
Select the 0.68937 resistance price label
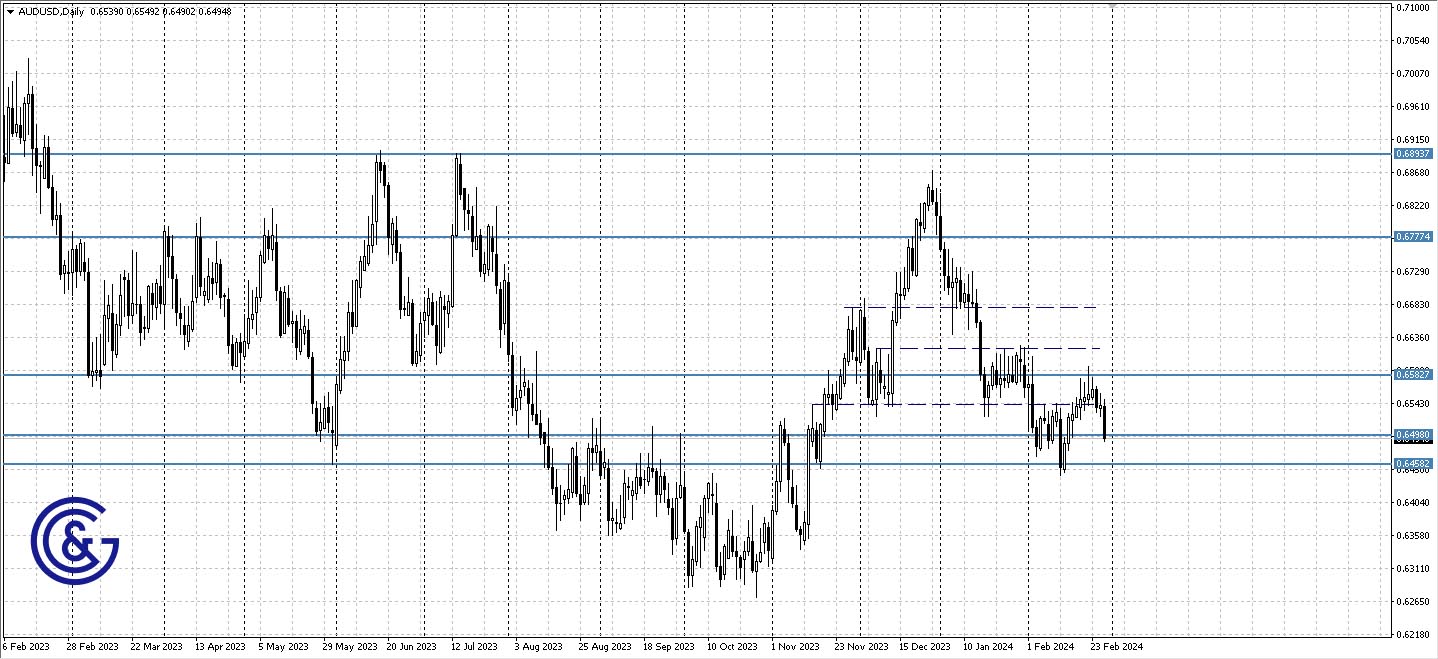click(1413, 153)
